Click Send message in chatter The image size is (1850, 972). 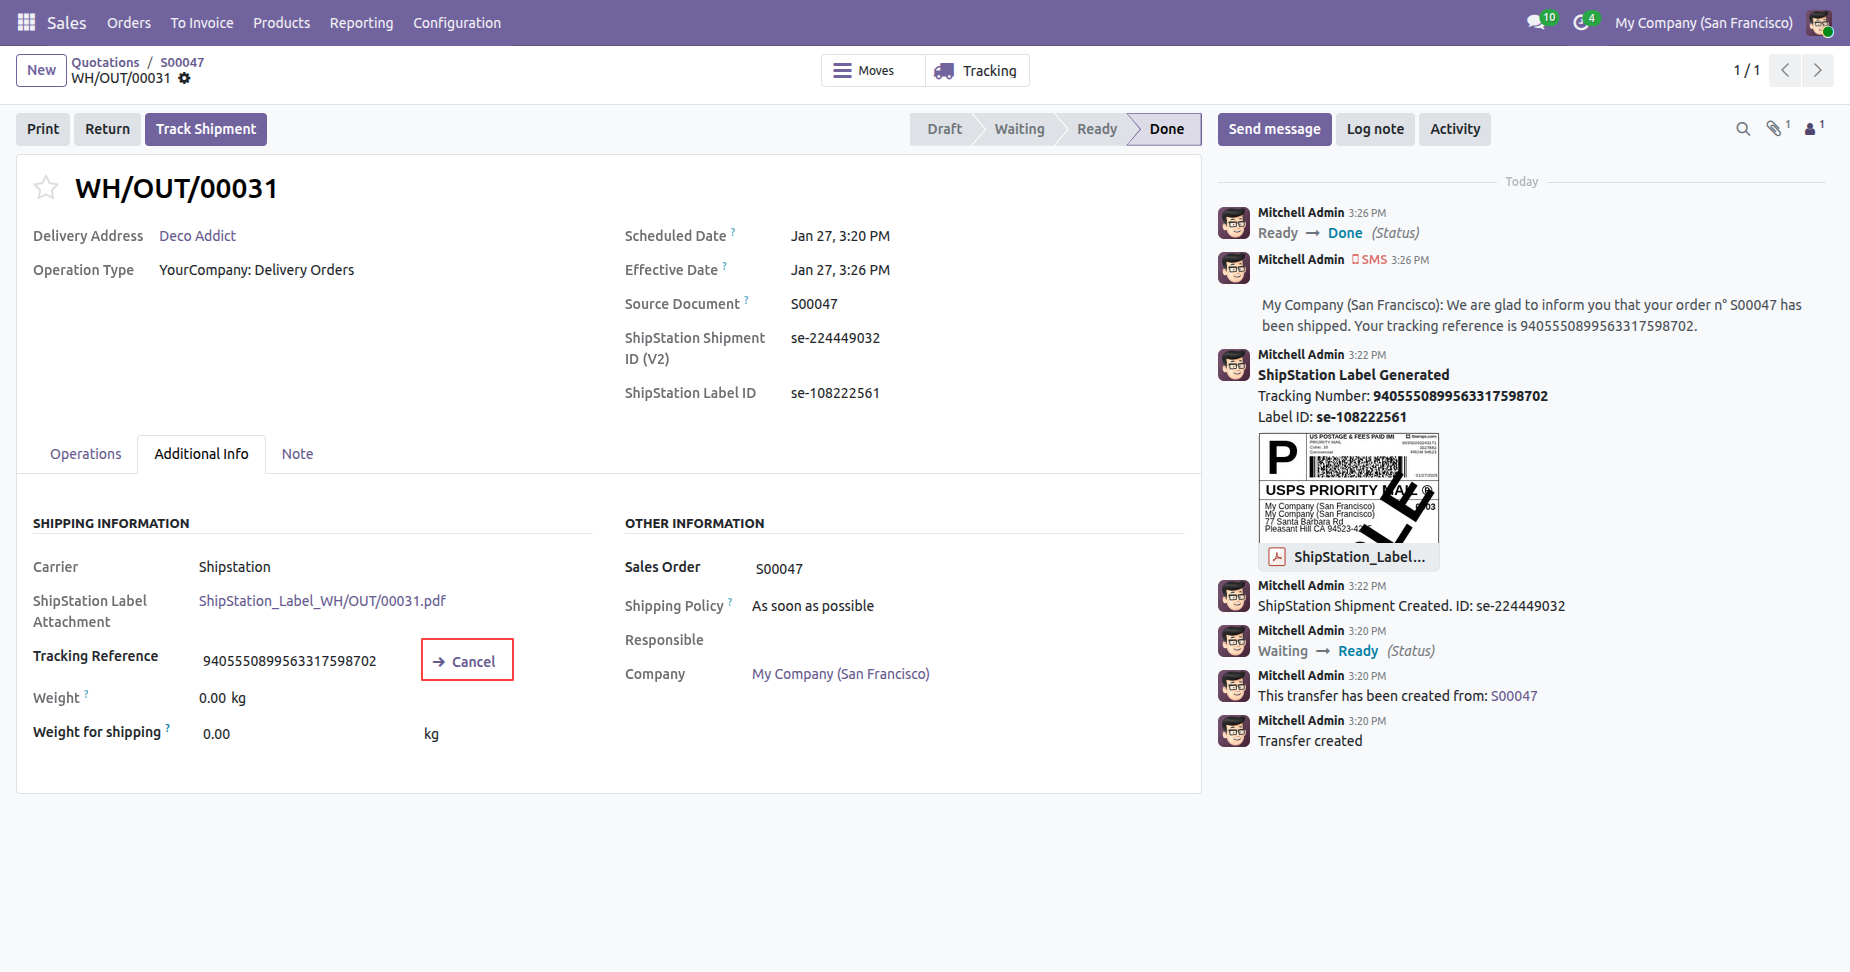coord(1274,129)
